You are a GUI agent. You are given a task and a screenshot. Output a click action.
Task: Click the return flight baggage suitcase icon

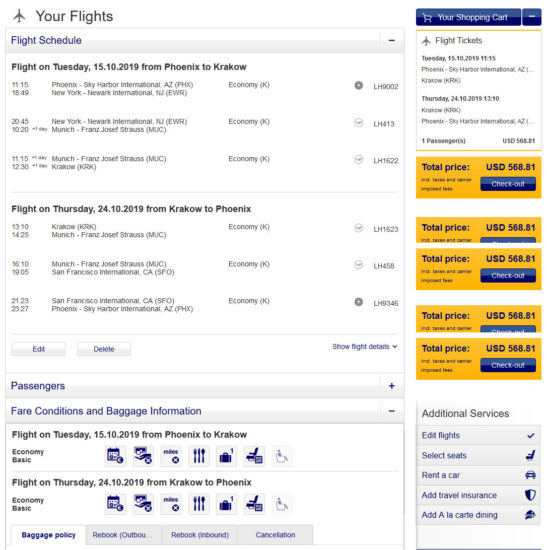point(226,504)
